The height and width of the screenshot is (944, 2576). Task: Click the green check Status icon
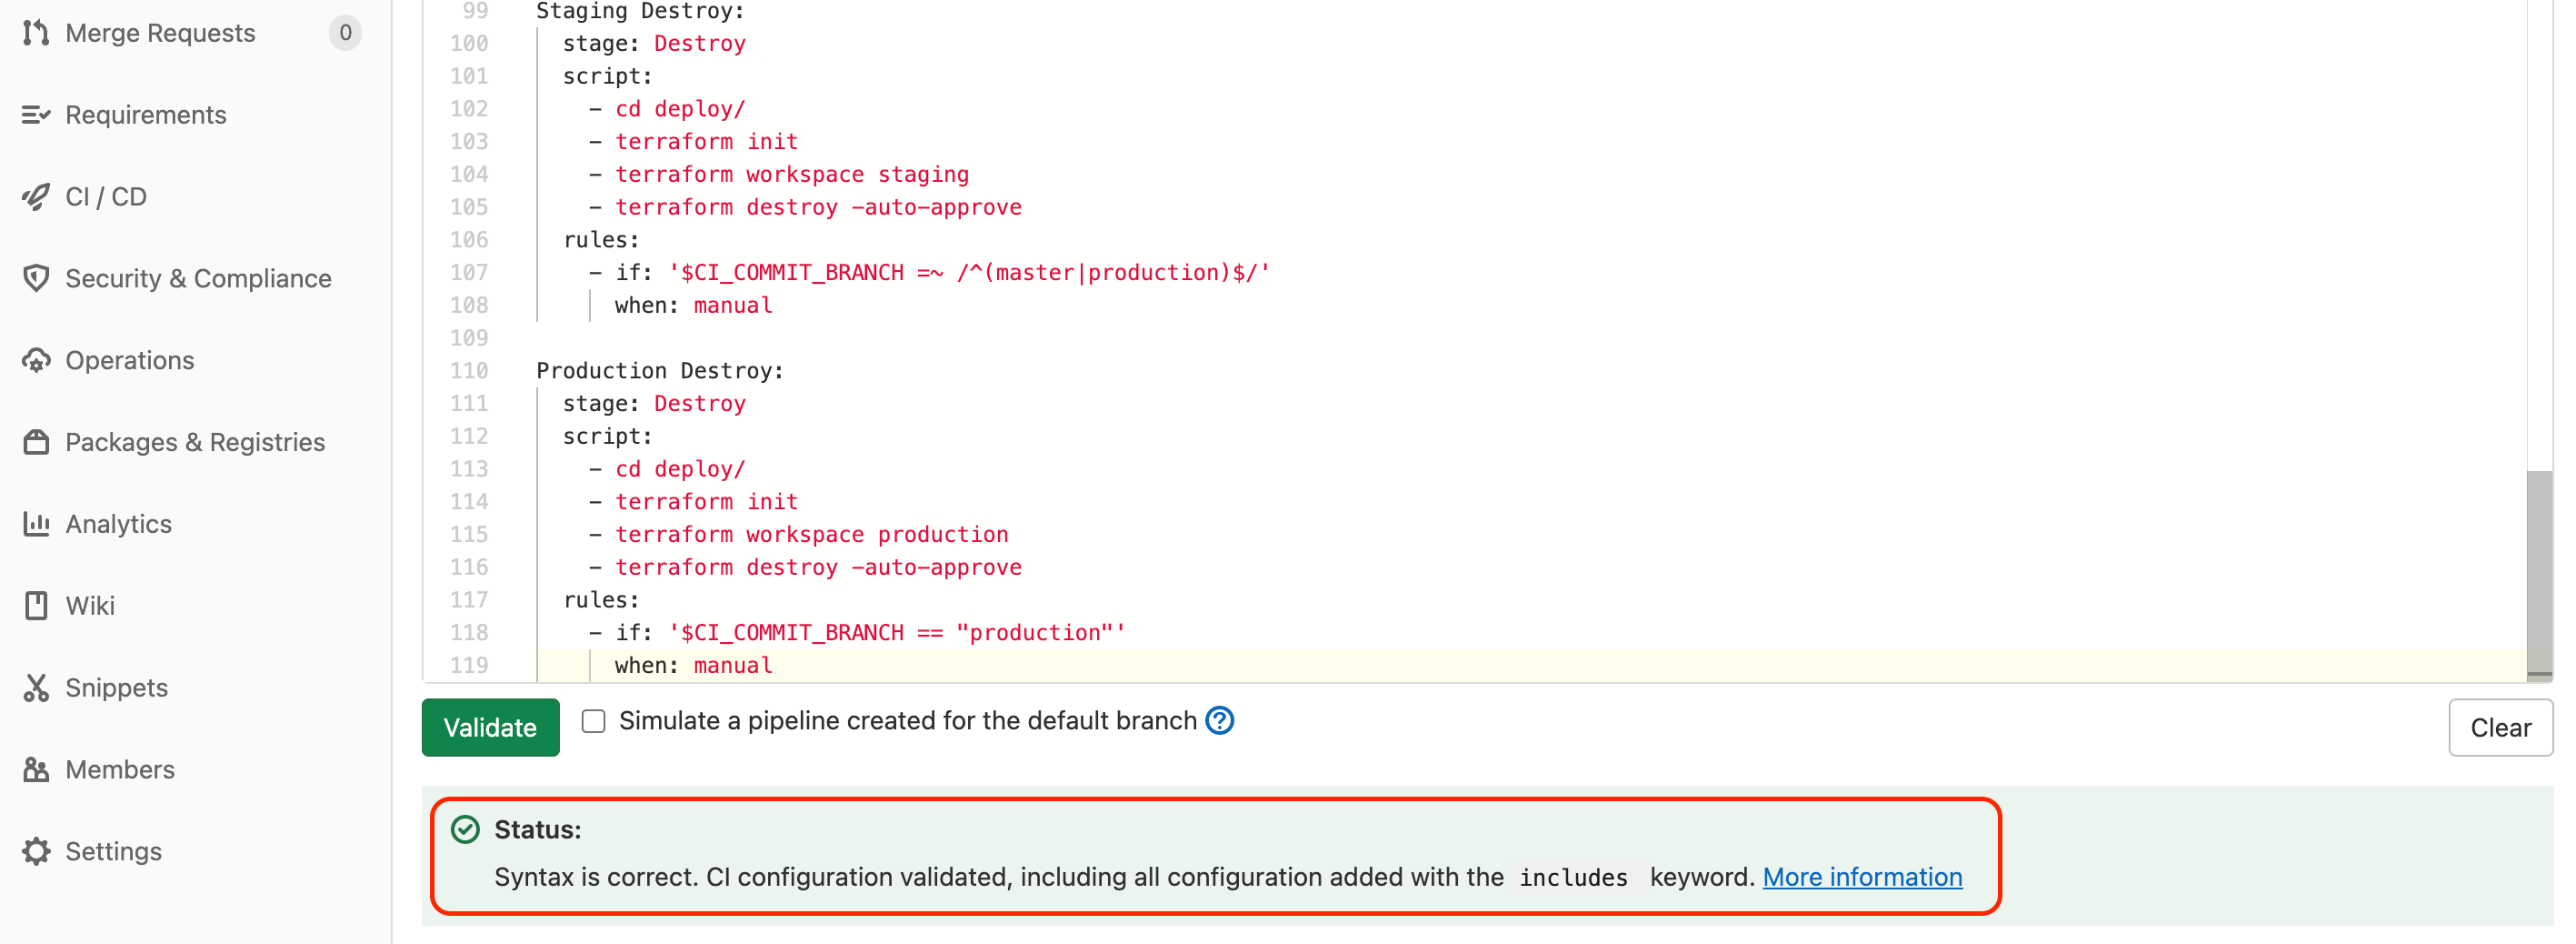click(465, 829)
